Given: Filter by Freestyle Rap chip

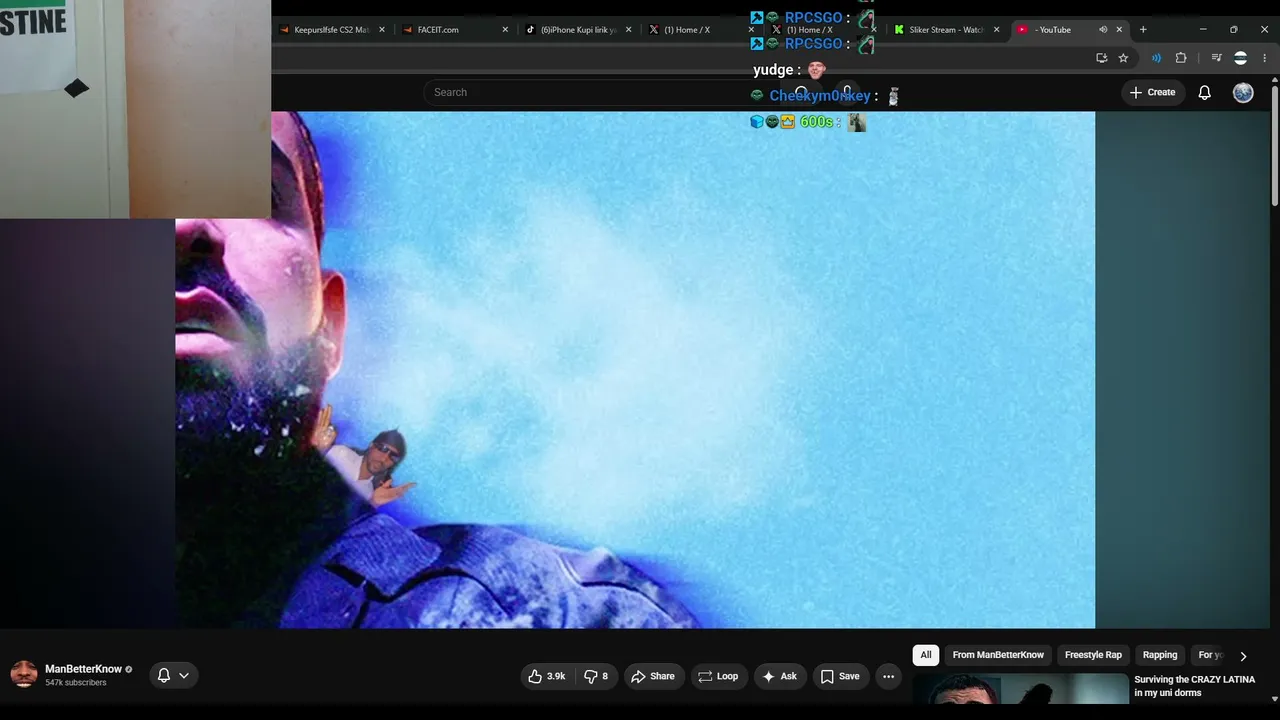Looking at the screenshot, I should pos(1093,655).
